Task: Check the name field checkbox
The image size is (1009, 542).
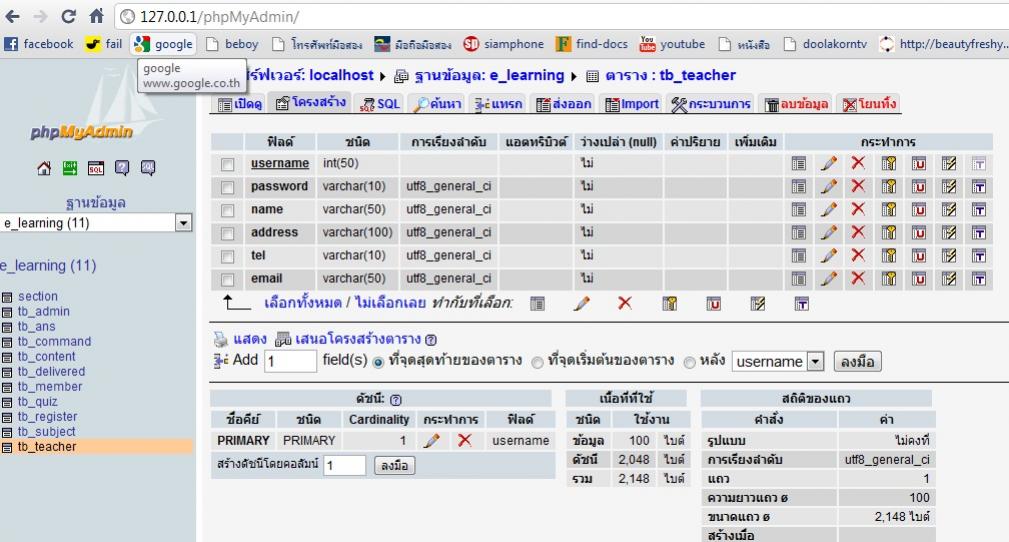Action: [227, 210]
